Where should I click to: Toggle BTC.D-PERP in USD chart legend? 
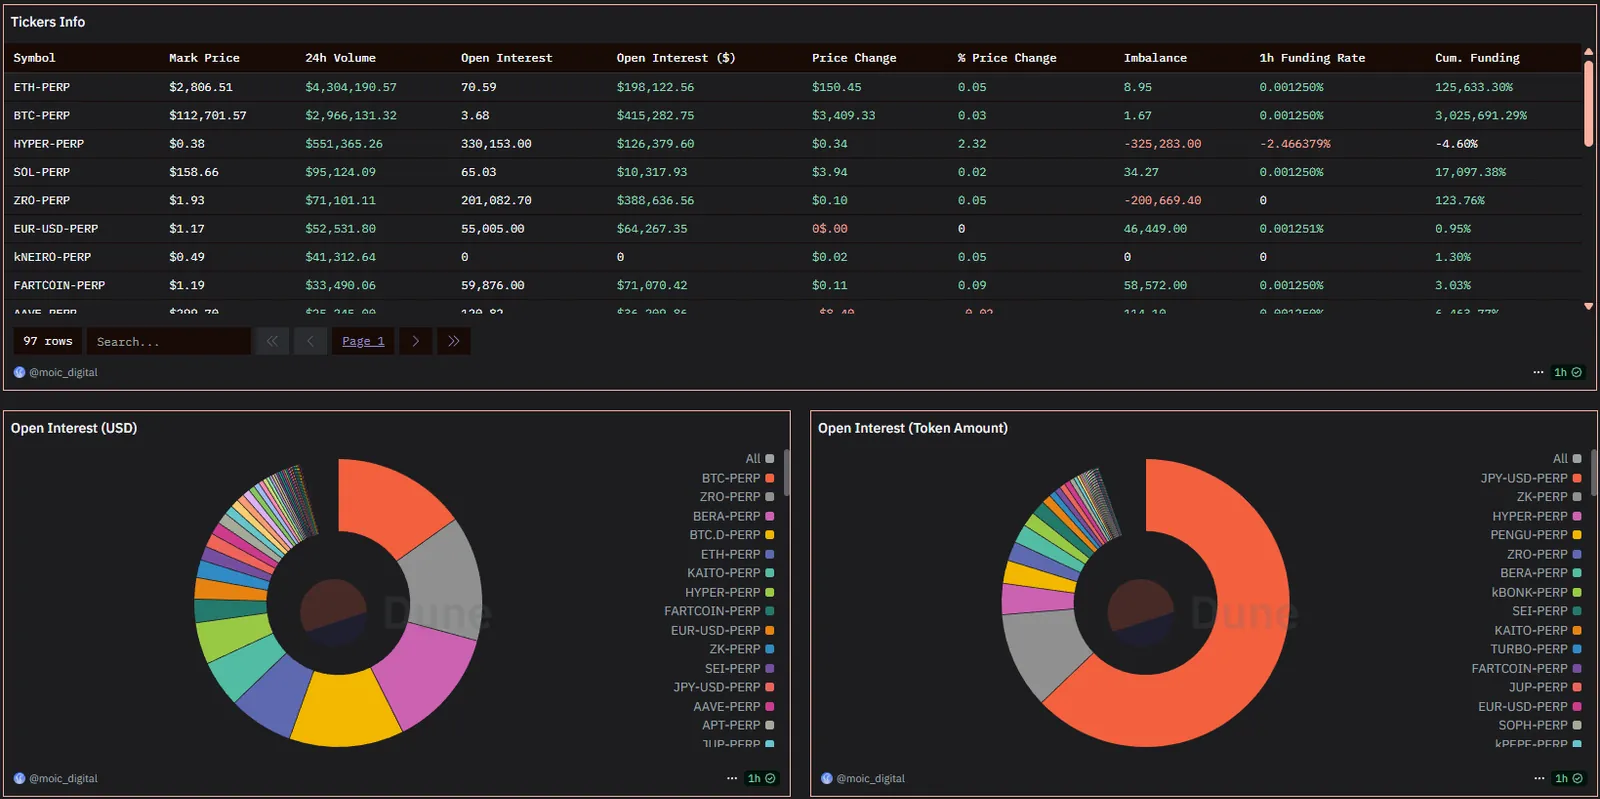(731, 535)
